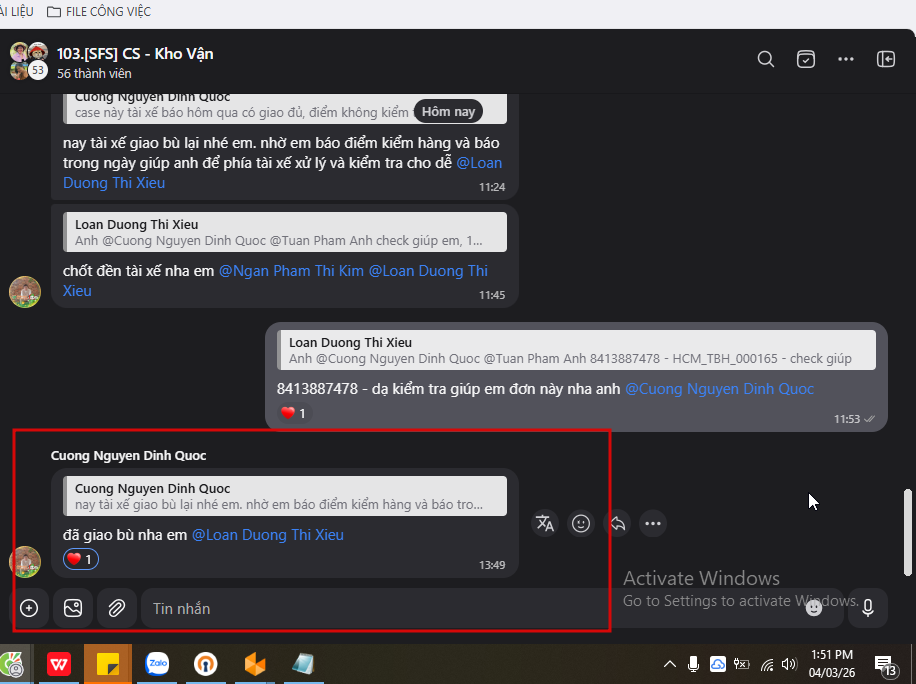Viewport: 916px width, 684px height.
Task: Open the orange cube app in taskbar
Action: pos(255,664)
